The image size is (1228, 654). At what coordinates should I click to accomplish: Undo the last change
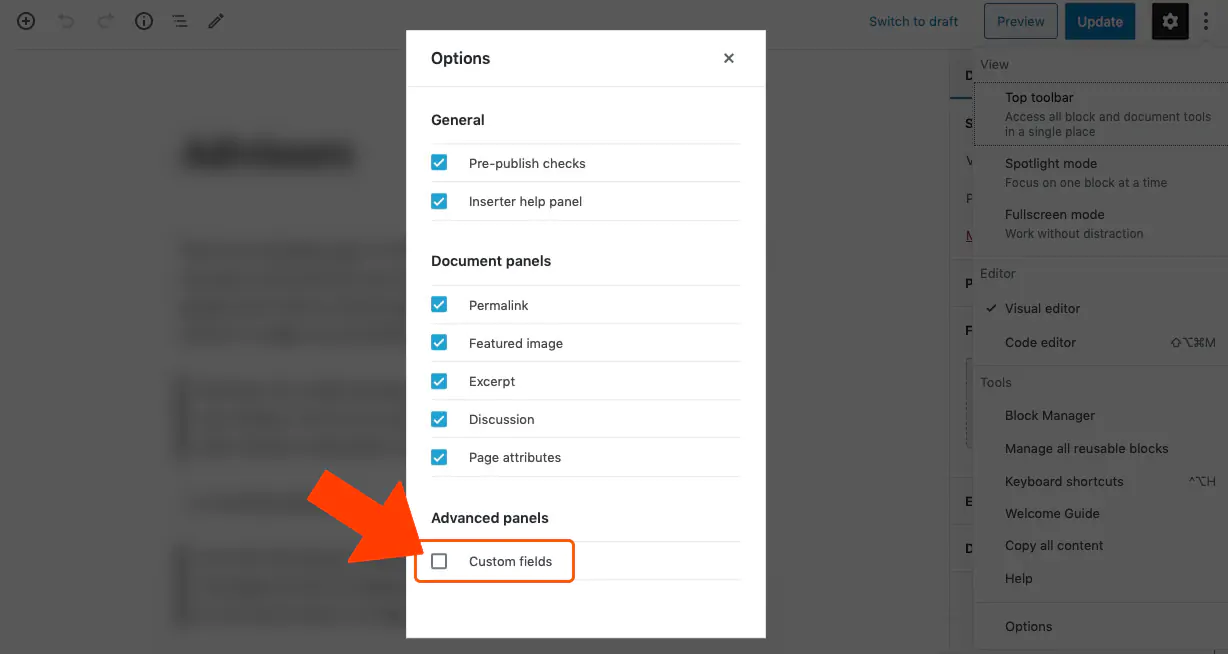click(66, 21)
